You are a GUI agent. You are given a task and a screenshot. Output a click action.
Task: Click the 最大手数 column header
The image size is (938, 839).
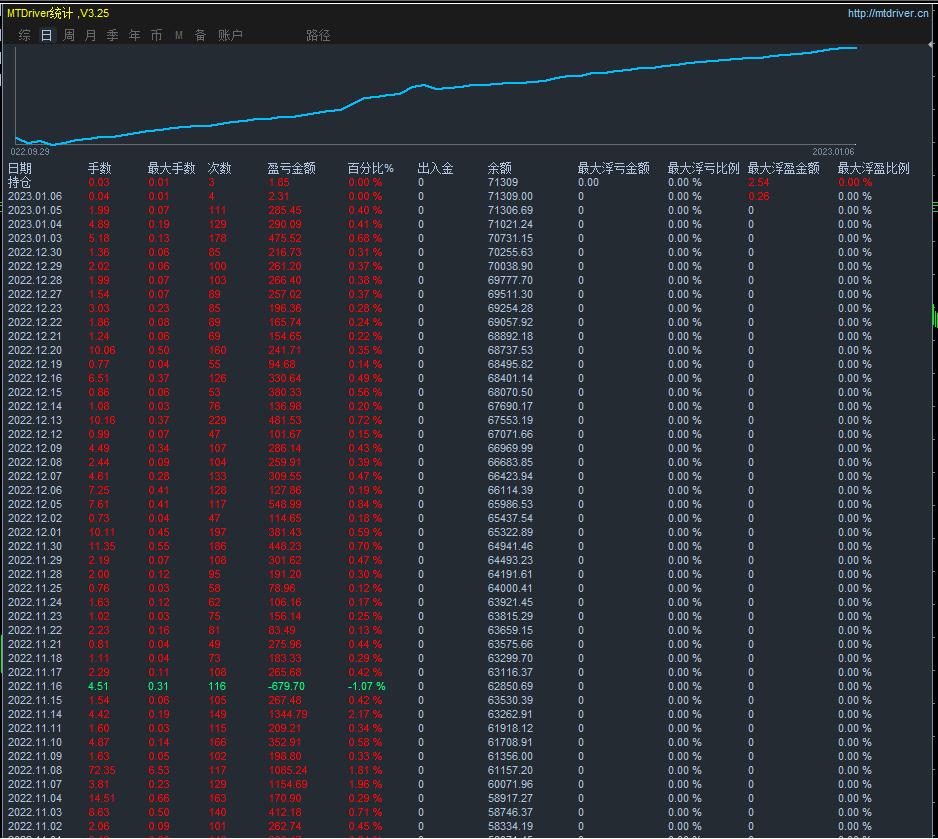(x=172, y=169)
